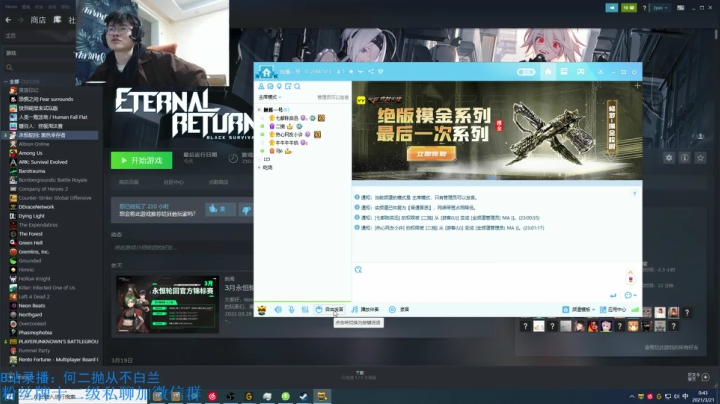Click the 播放伴奏 accompaniment button
This screenshot has width=720, height=404.
tap(365, 310)
